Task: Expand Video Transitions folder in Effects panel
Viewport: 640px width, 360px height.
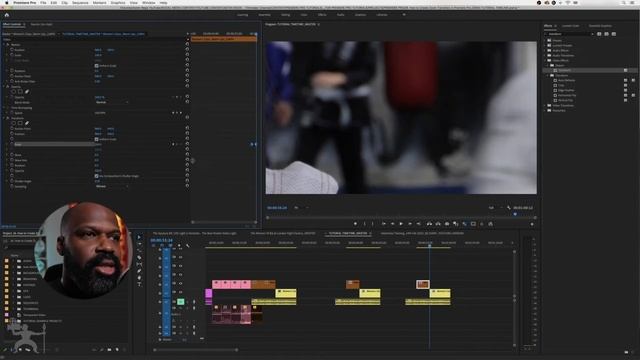Action: (x=545, y=105)
